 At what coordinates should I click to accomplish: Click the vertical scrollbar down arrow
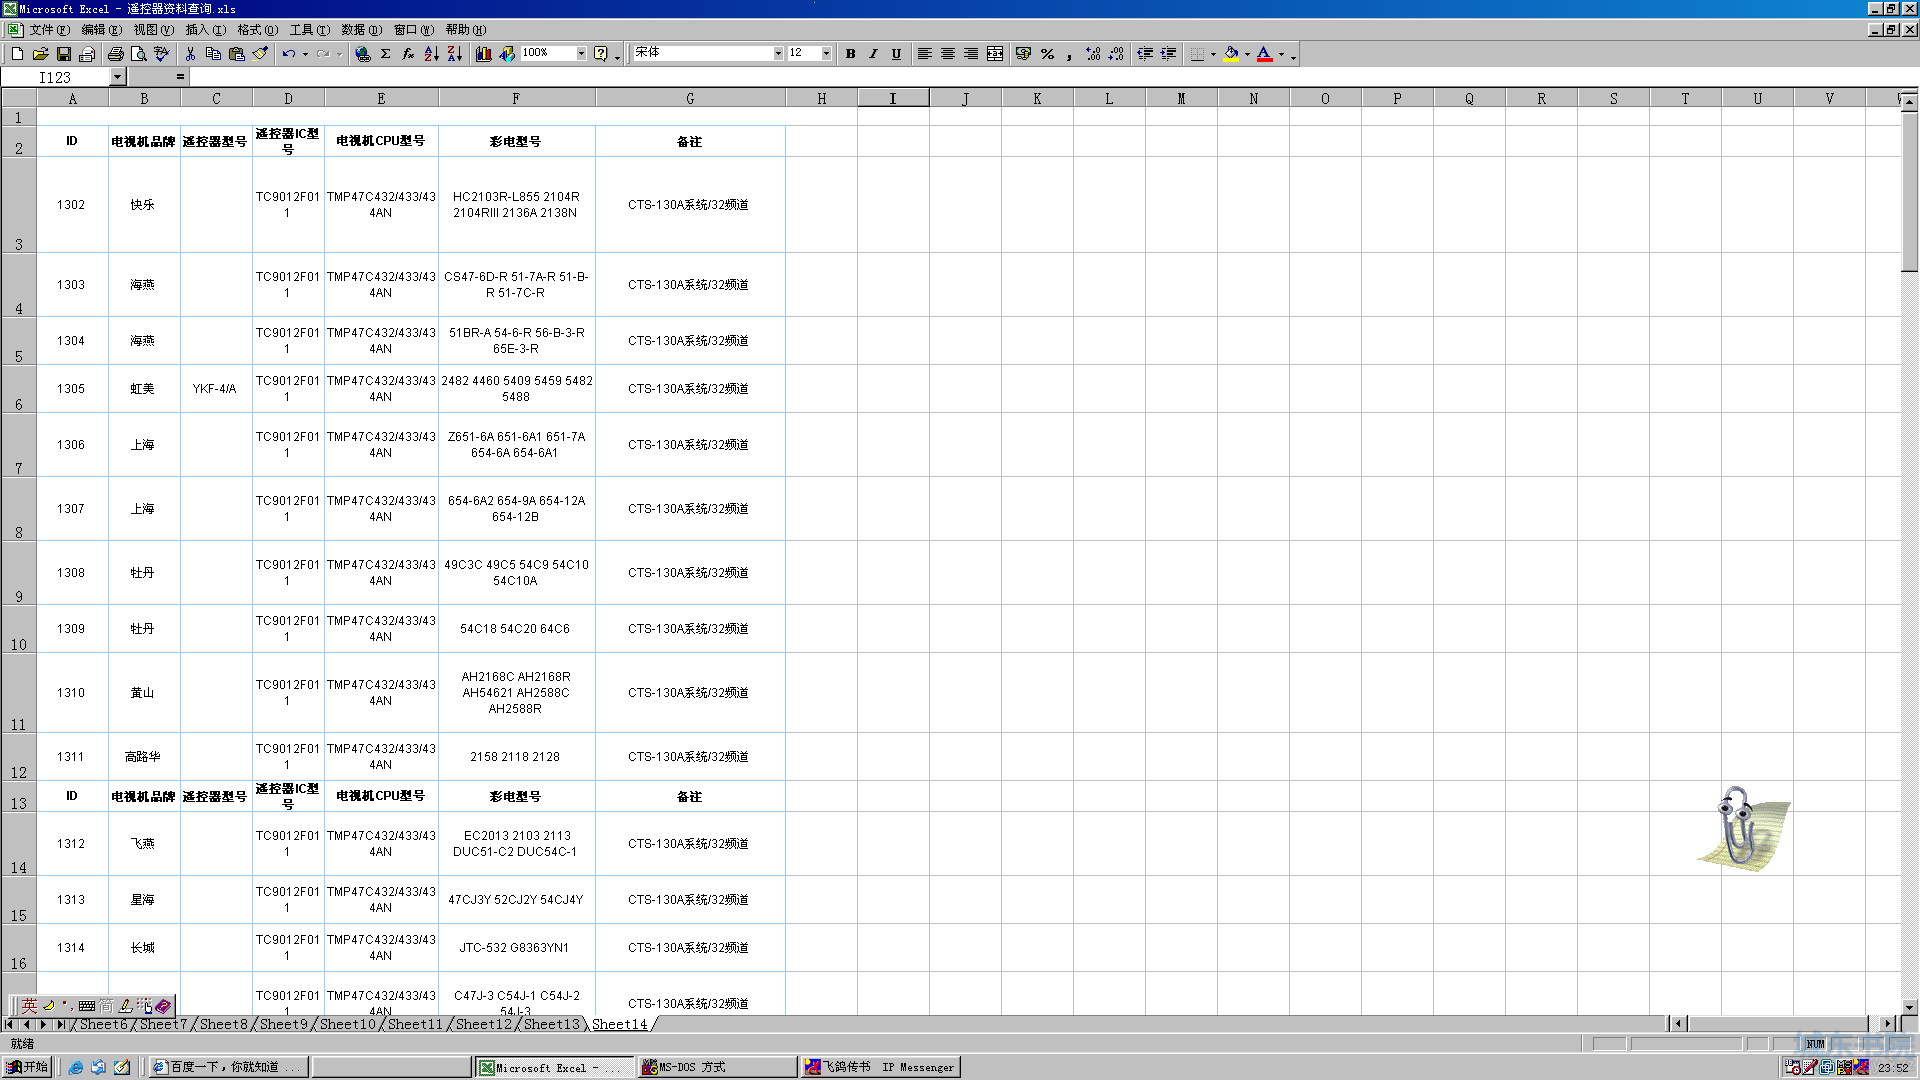(x=1909, y=1007)
